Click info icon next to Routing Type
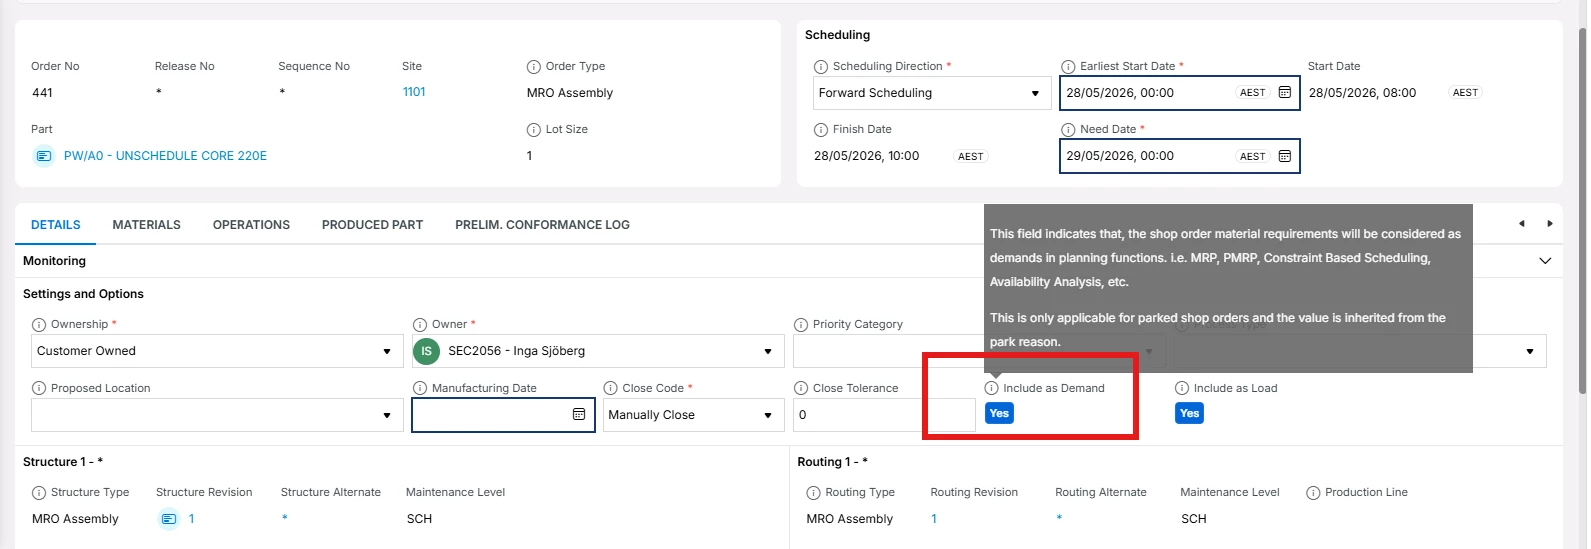This screenshot has height=549, width=1591. click(814, 493)
